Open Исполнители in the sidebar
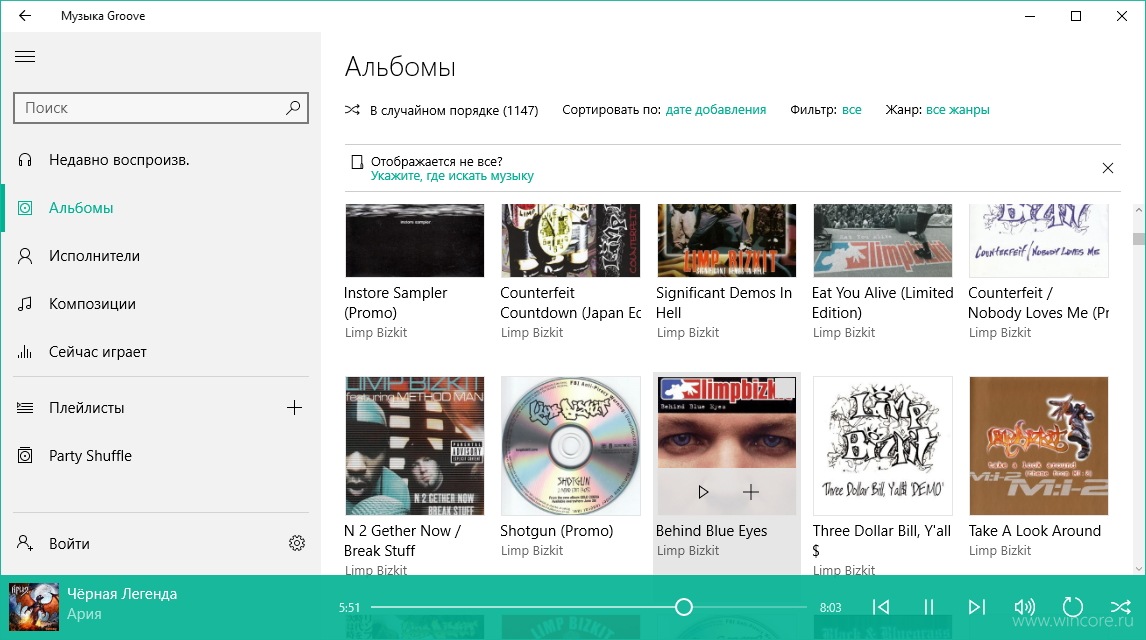This screenshot has width=1146, height=640. 161,256
